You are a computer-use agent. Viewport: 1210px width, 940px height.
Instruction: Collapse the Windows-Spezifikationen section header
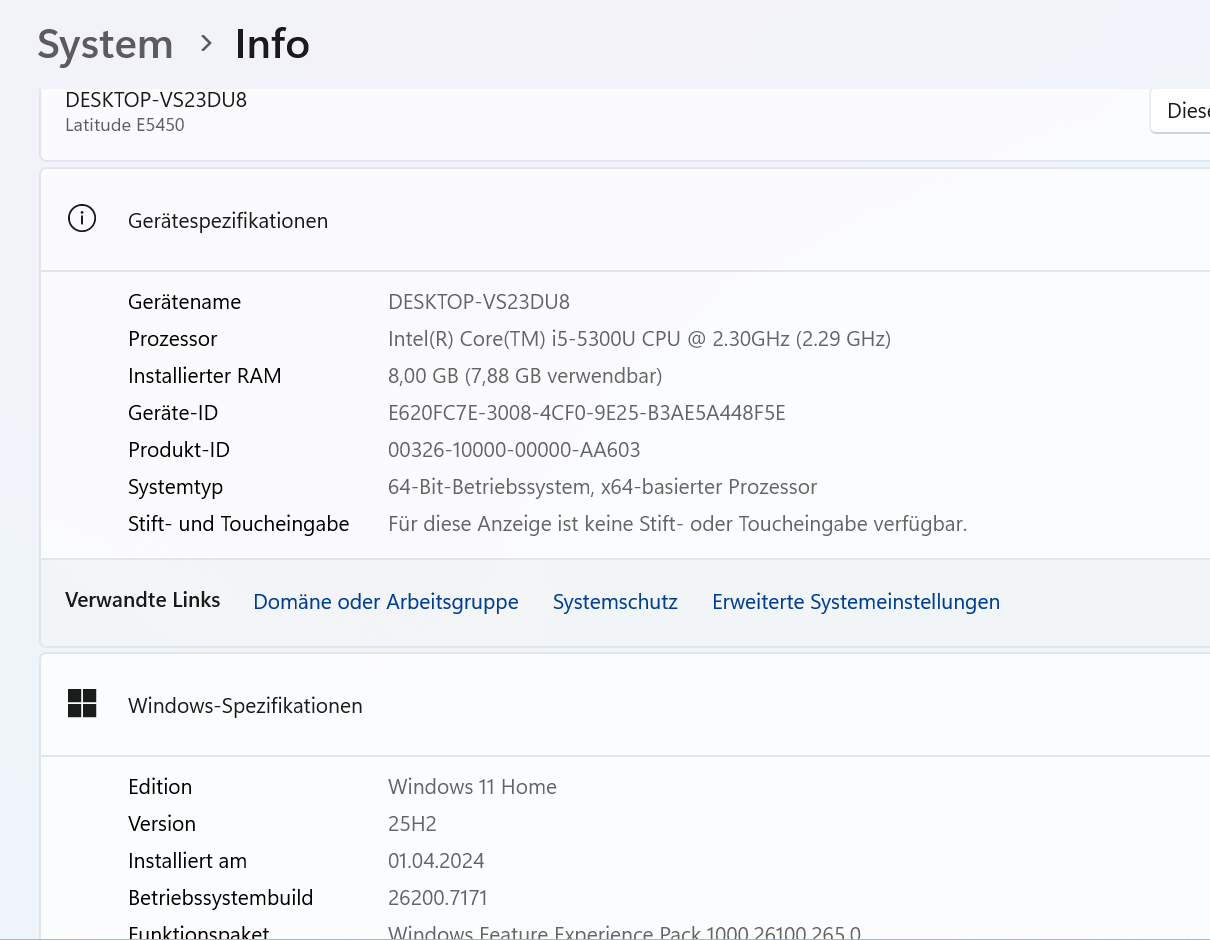pyautogui.click(x=625, y=705)
